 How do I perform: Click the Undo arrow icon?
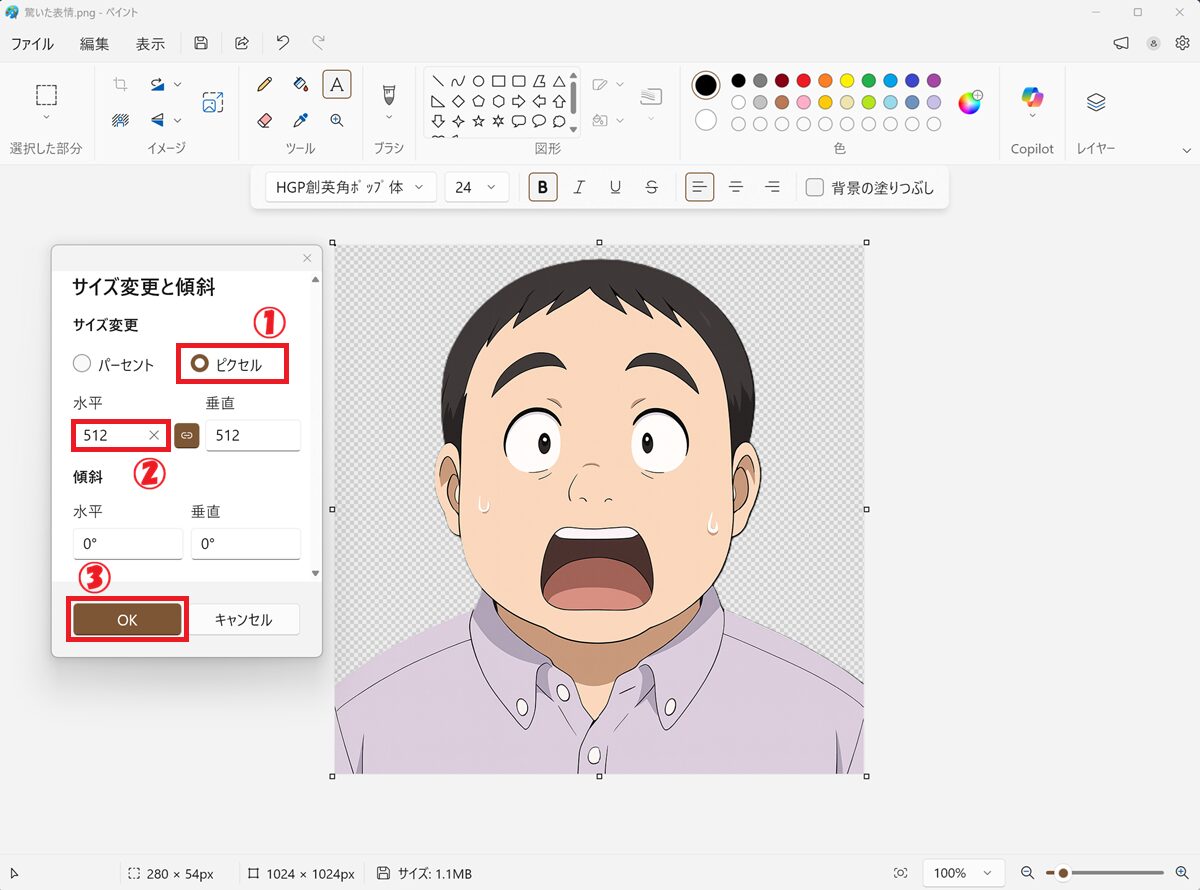pyautogui.click(x=283, y=43)
